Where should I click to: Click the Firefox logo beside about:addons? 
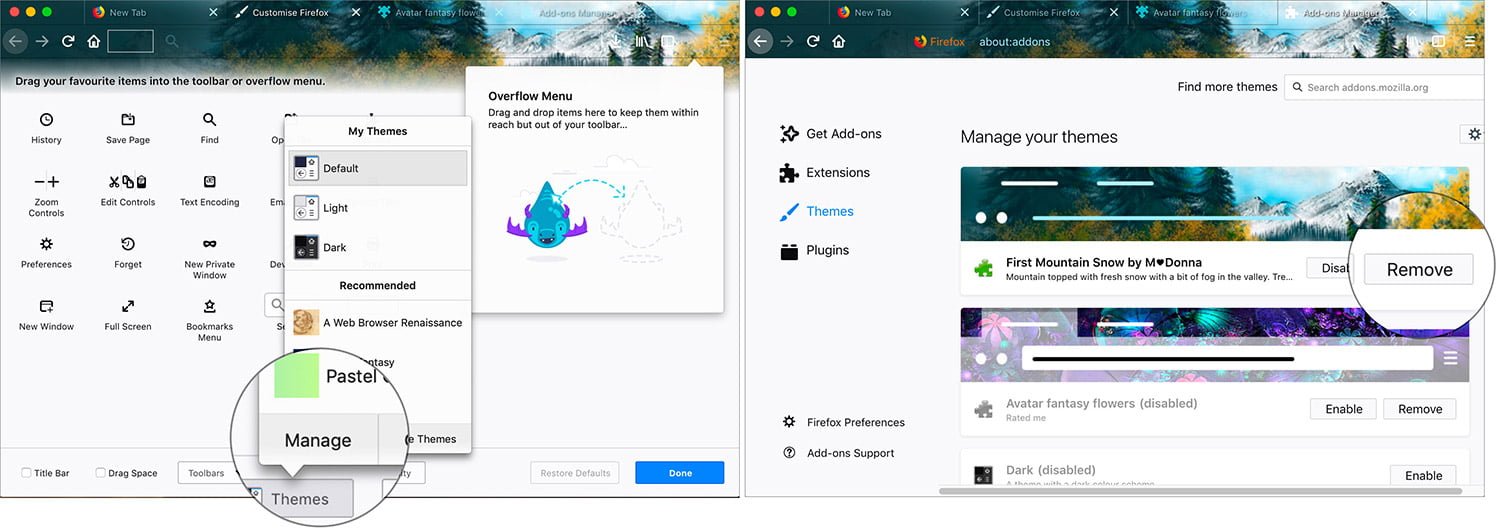pos(920,42)
